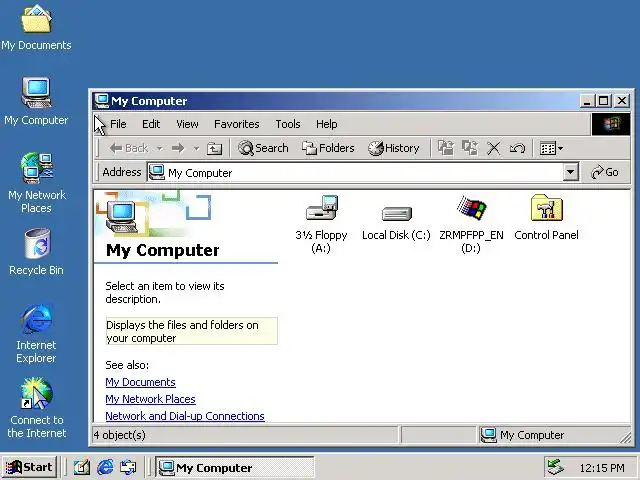Click Show Desktop quick launch icon
Image resolution: width=640 pixels, height=480 pixels.
coord(82,467)
